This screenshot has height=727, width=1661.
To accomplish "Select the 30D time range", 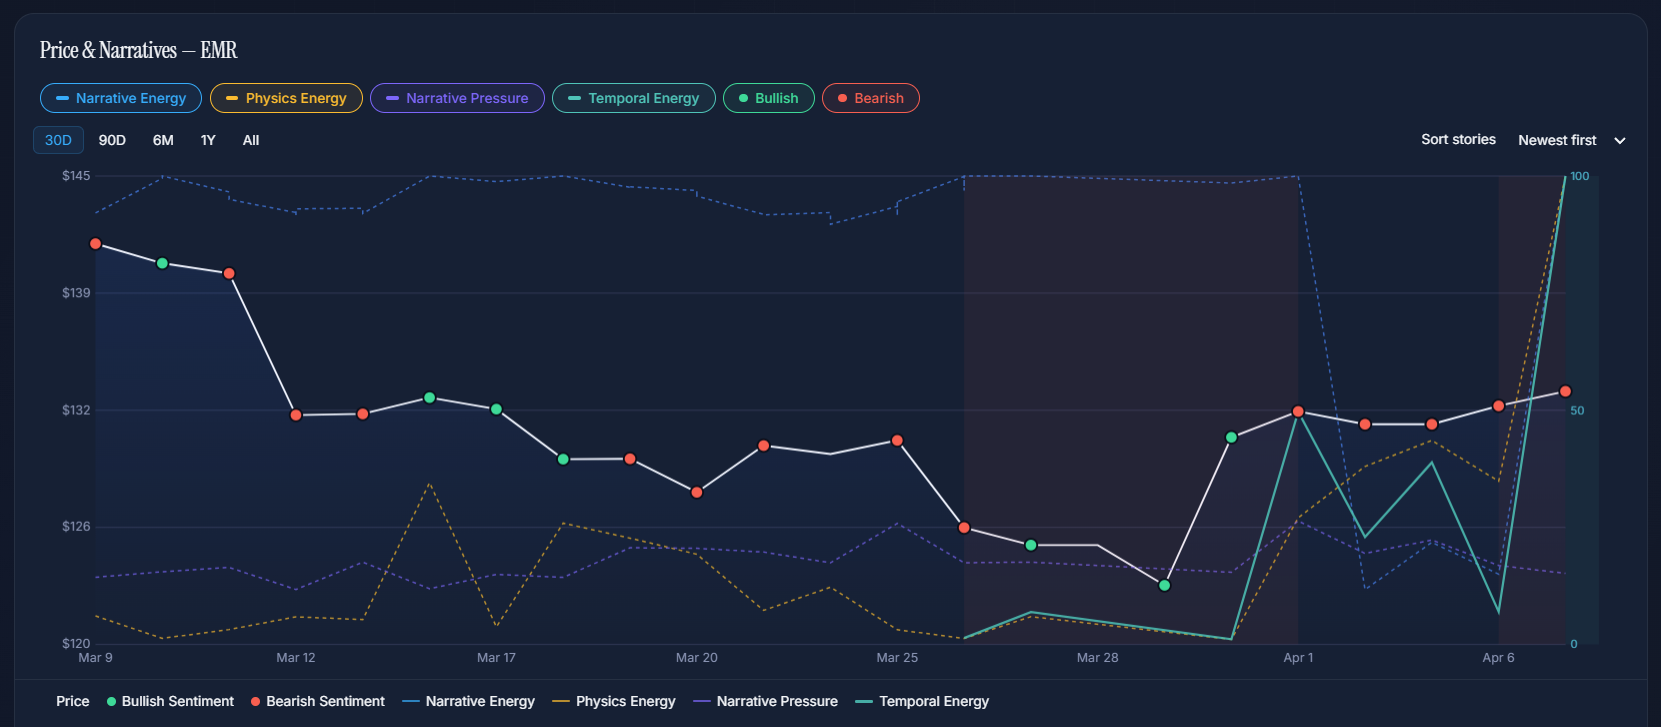I will [58, 140].
